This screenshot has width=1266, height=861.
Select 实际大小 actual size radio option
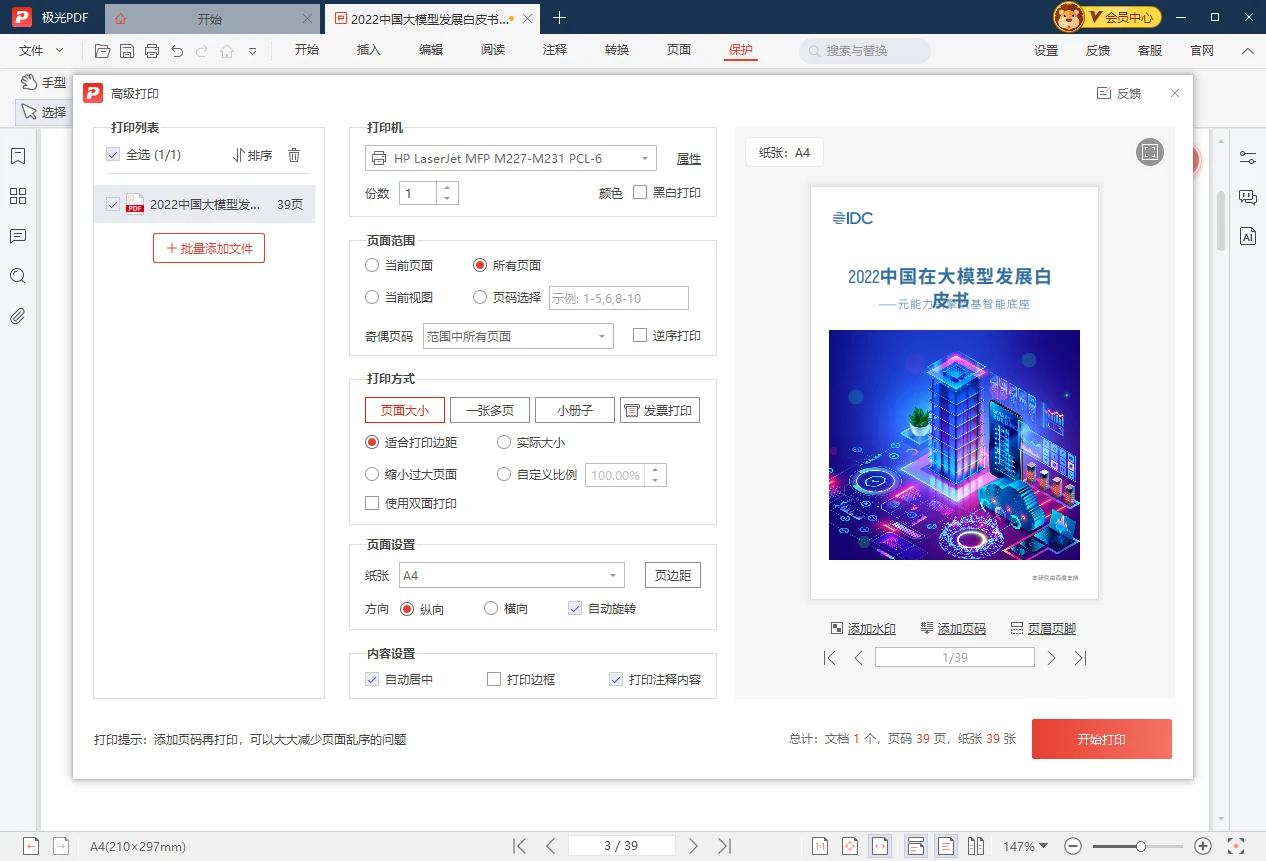[503, 441]
